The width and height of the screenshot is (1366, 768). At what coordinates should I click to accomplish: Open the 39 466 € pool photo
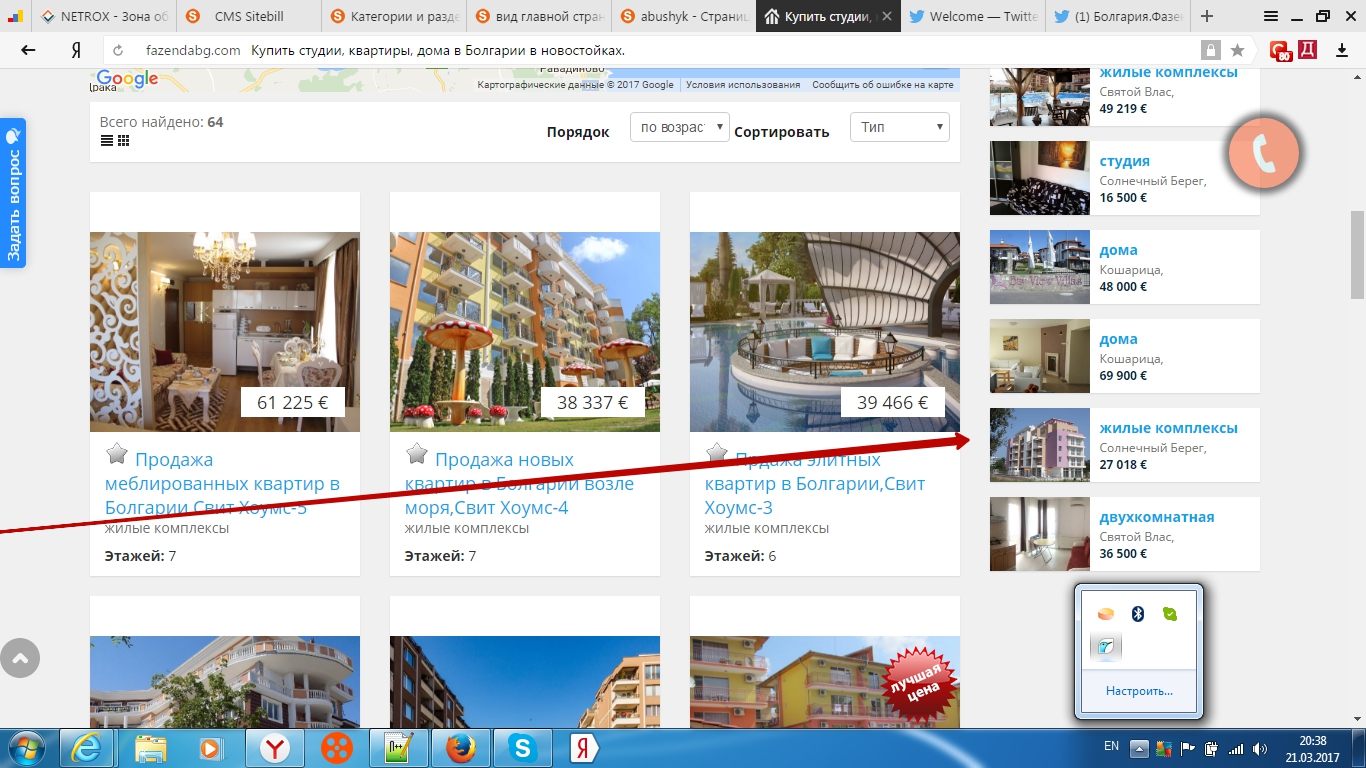click(825, 332)
